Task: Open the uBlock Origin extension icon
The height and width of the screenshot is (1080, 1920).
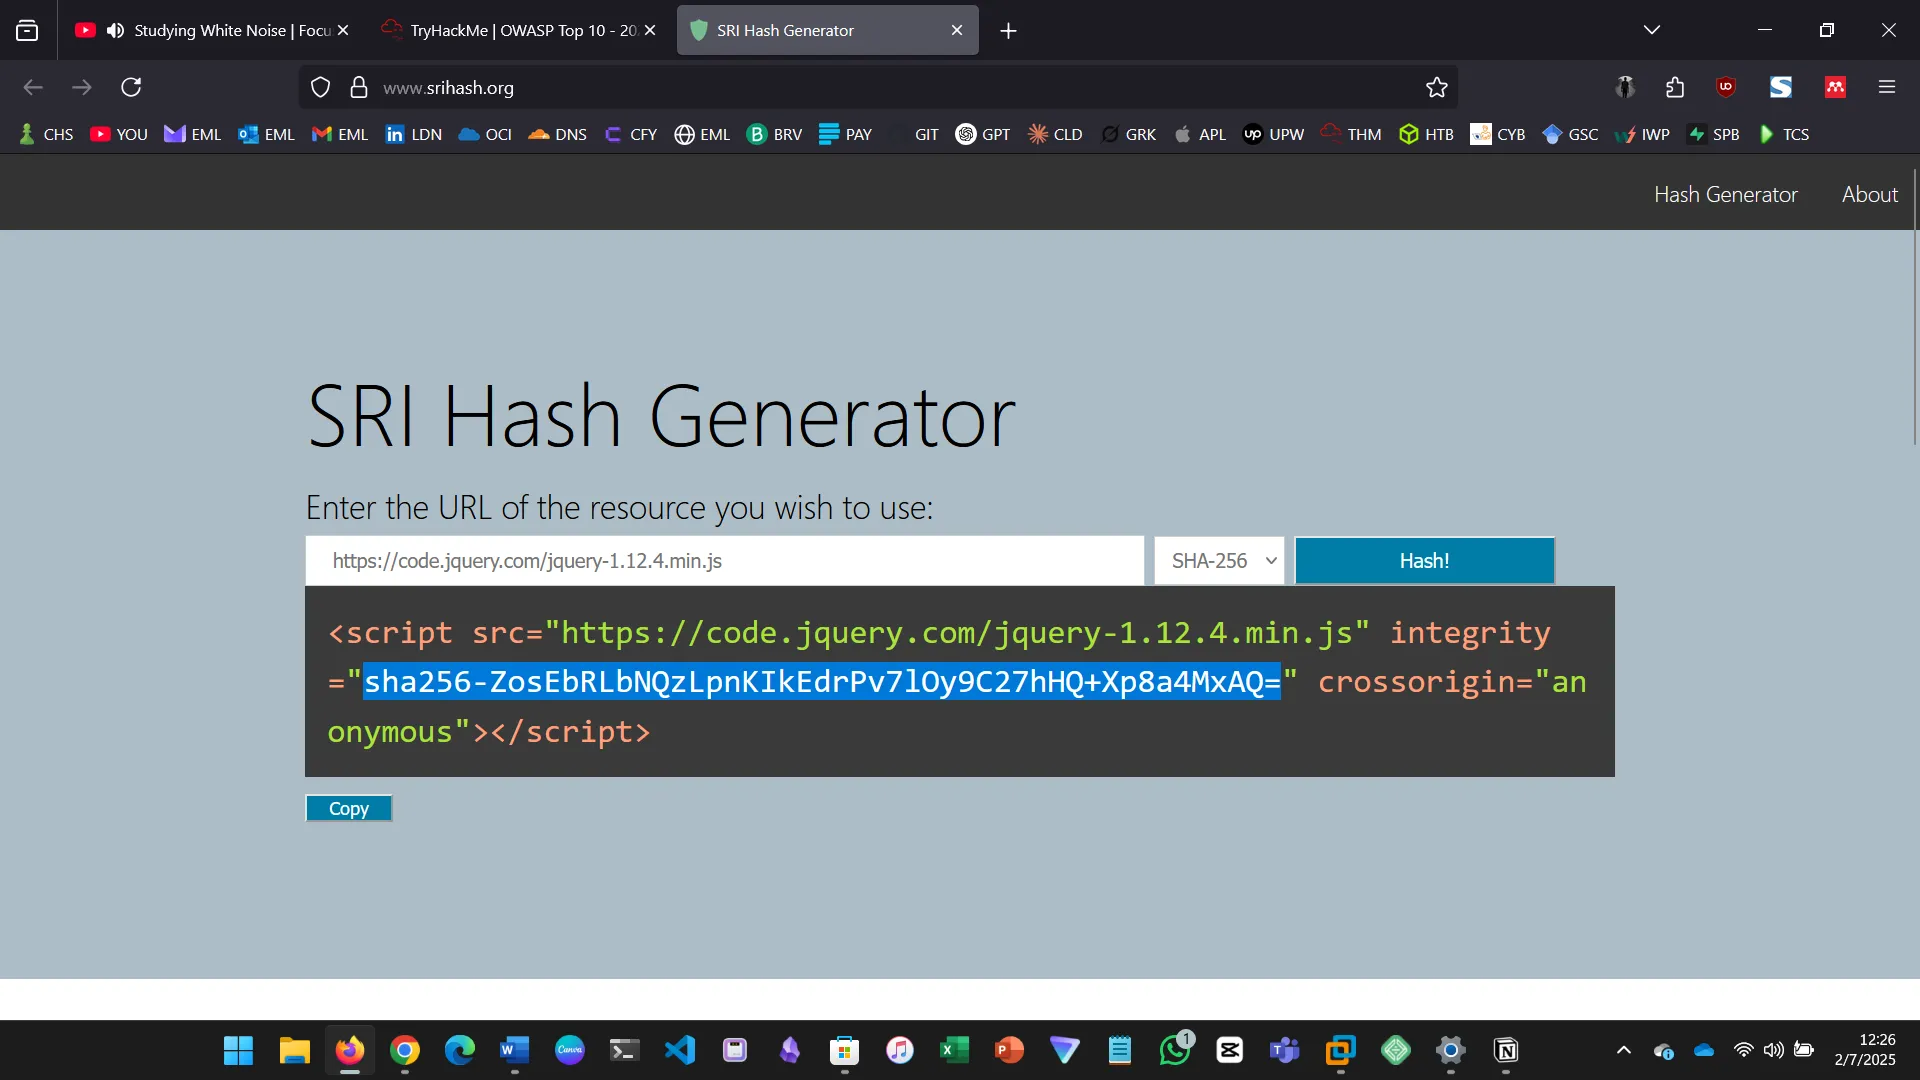Action: click(x=1726, y=88)
